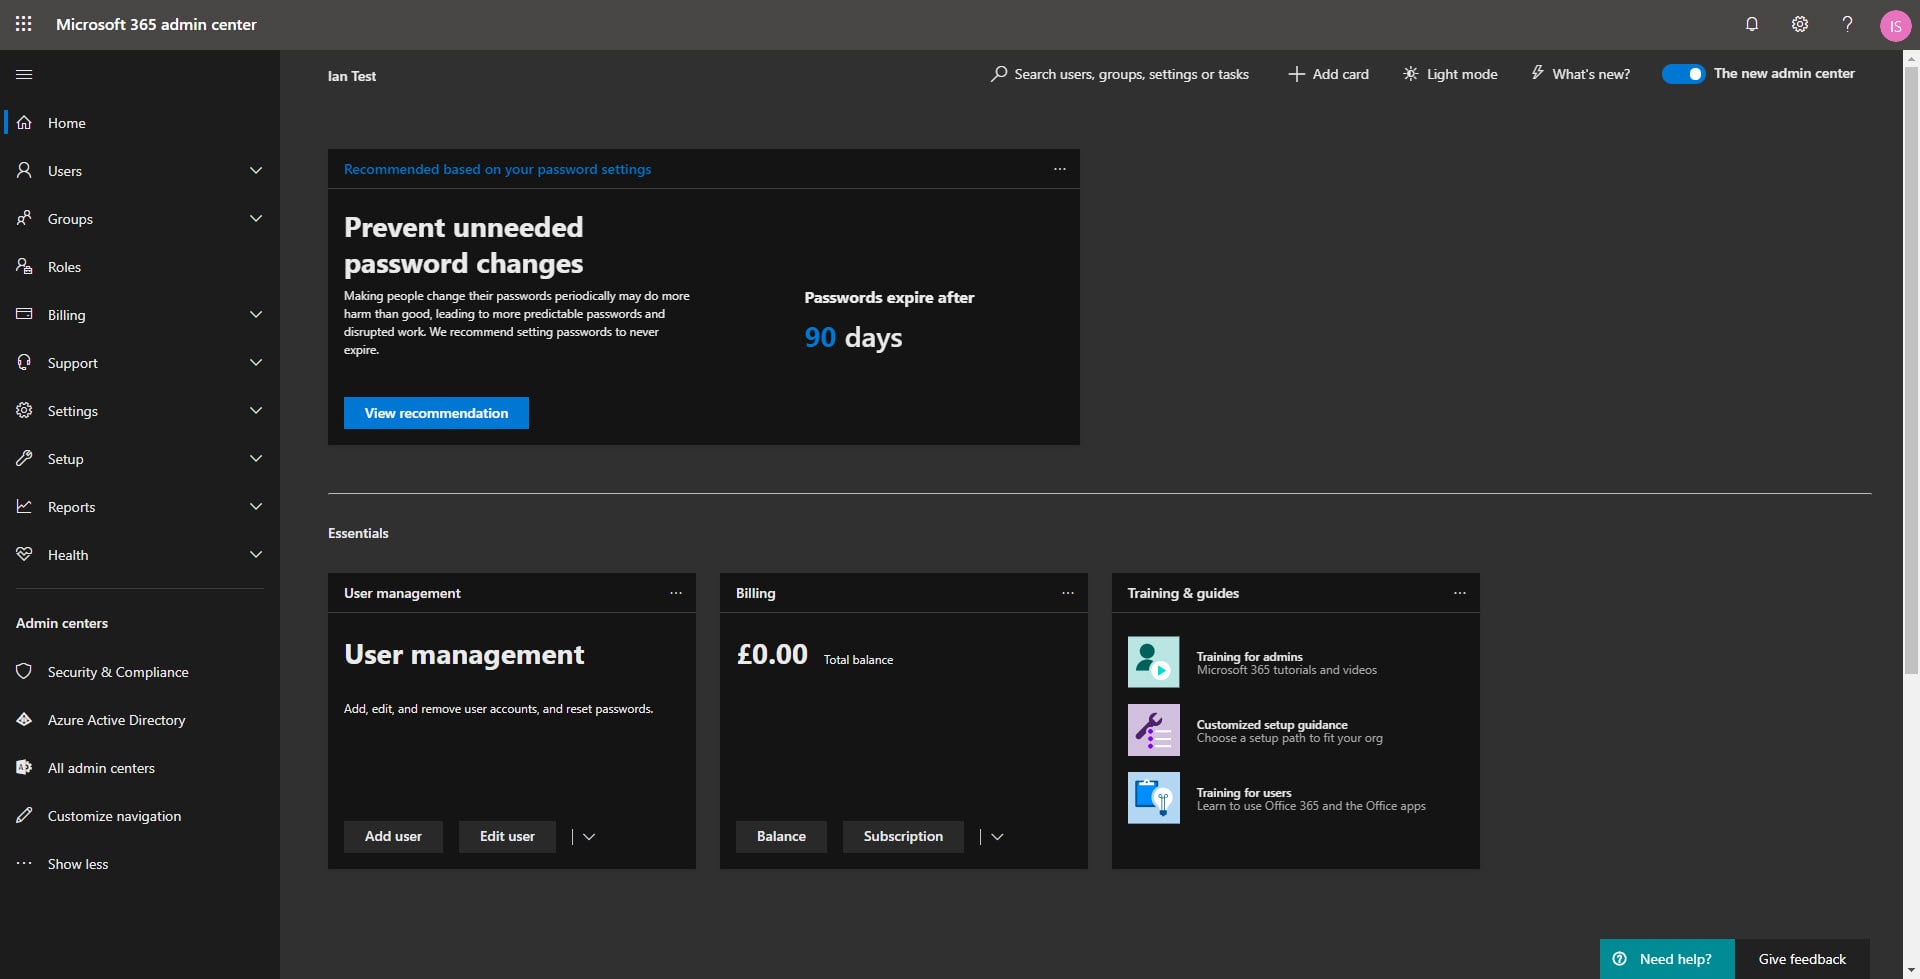Open the app launcher waffle icon

coord(23,24)
